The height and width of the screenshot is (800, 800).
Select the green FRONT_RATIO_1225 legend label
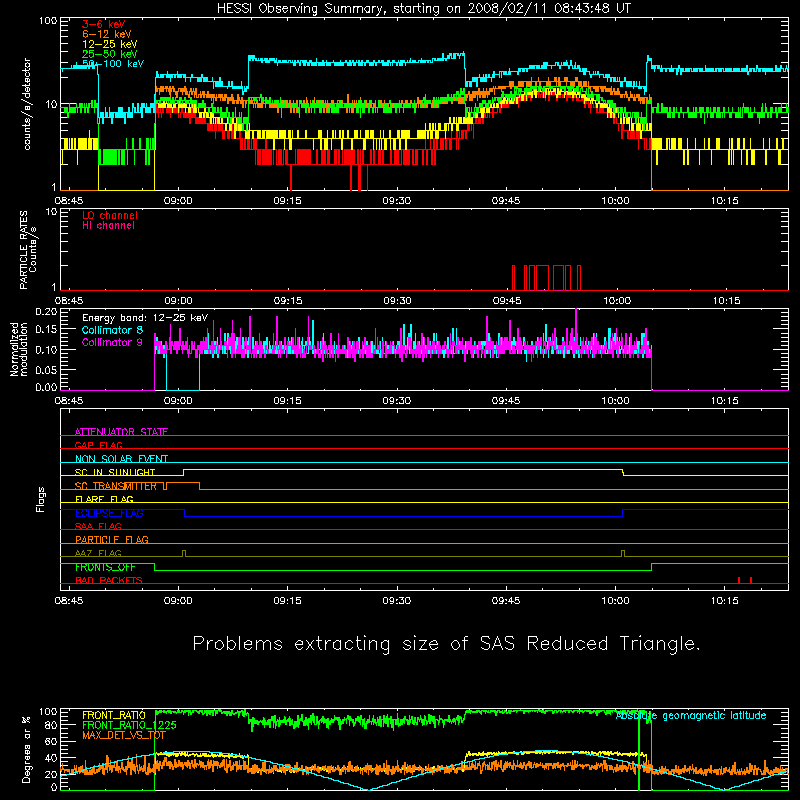[x=129, y=725]
